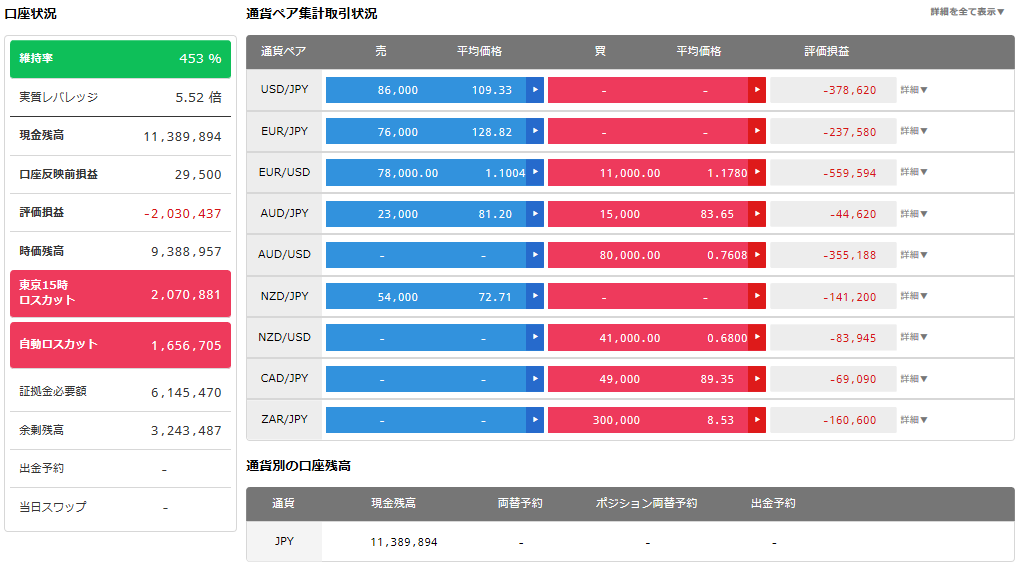Show all details with 詳細を全て表示
This screenshot has height=570, width=1026.
coord(967,12)
